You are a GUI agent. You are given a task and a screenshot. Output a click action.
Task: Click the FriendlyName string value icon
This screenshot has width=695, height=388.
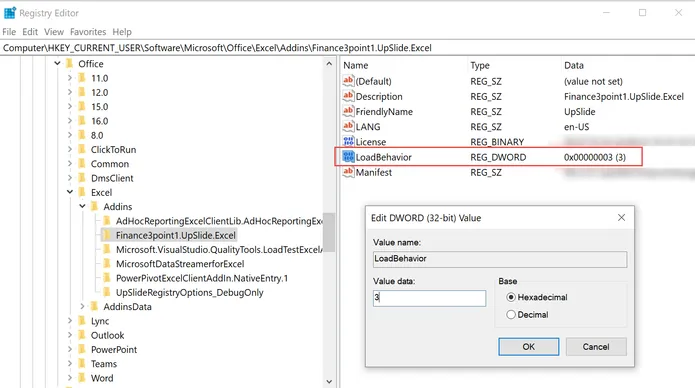(x=348, y=111)
